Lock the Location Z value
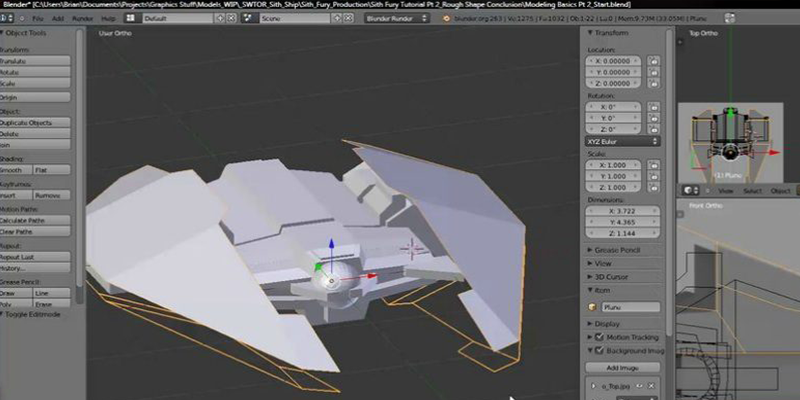 pos(653,83)
